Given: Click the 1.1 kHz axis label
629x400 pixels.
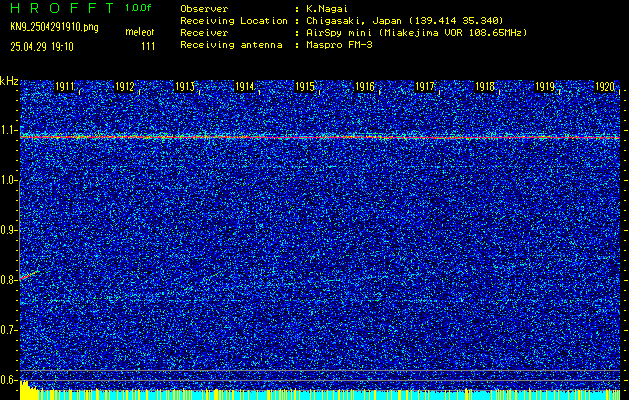Looking at the screenshot, I should pyautogui.click(x=8, y=130).
